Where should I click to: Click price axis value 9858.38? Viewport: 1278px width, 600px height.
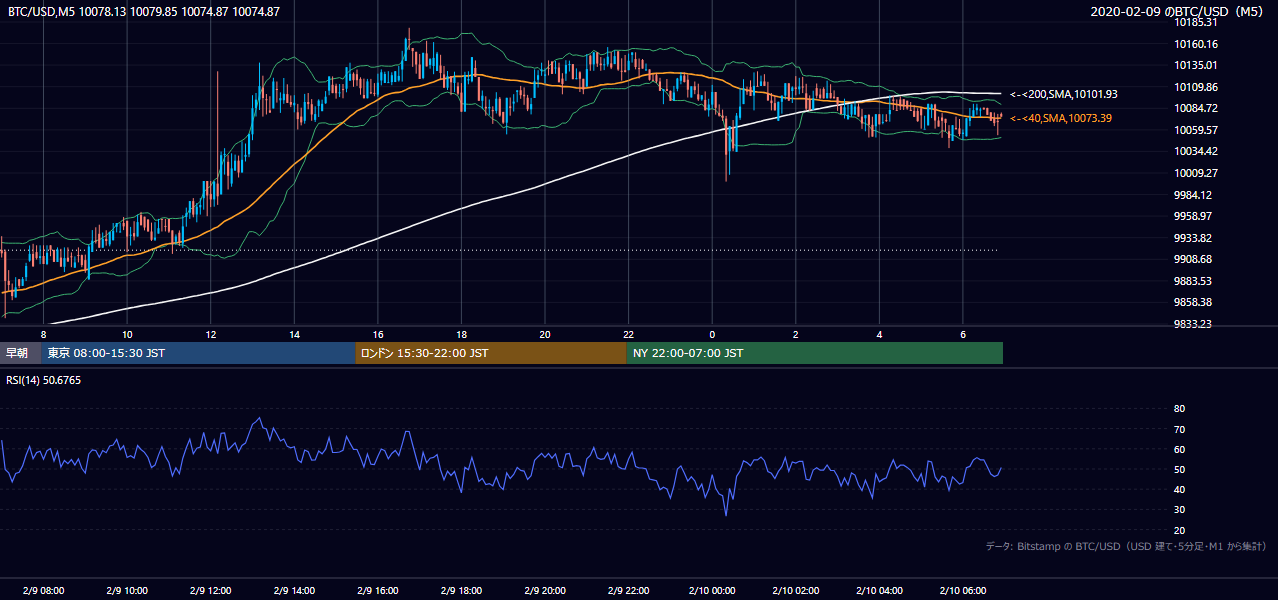coord(1194,302)
